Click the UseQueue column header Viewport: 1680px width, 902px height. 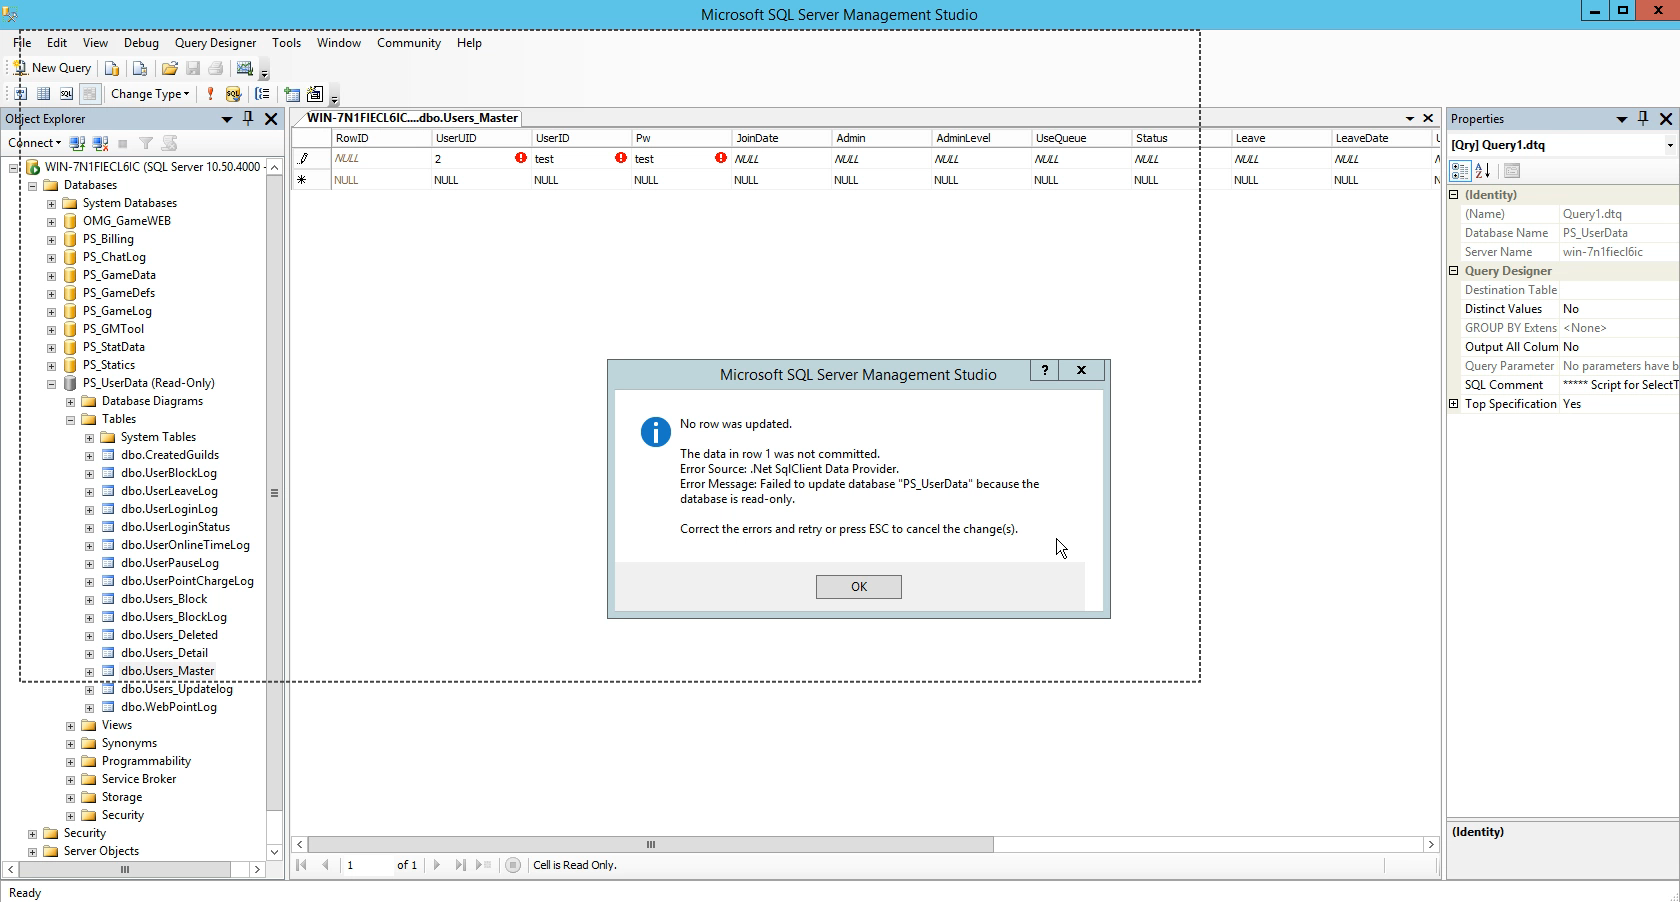(x=1081, y=138)
